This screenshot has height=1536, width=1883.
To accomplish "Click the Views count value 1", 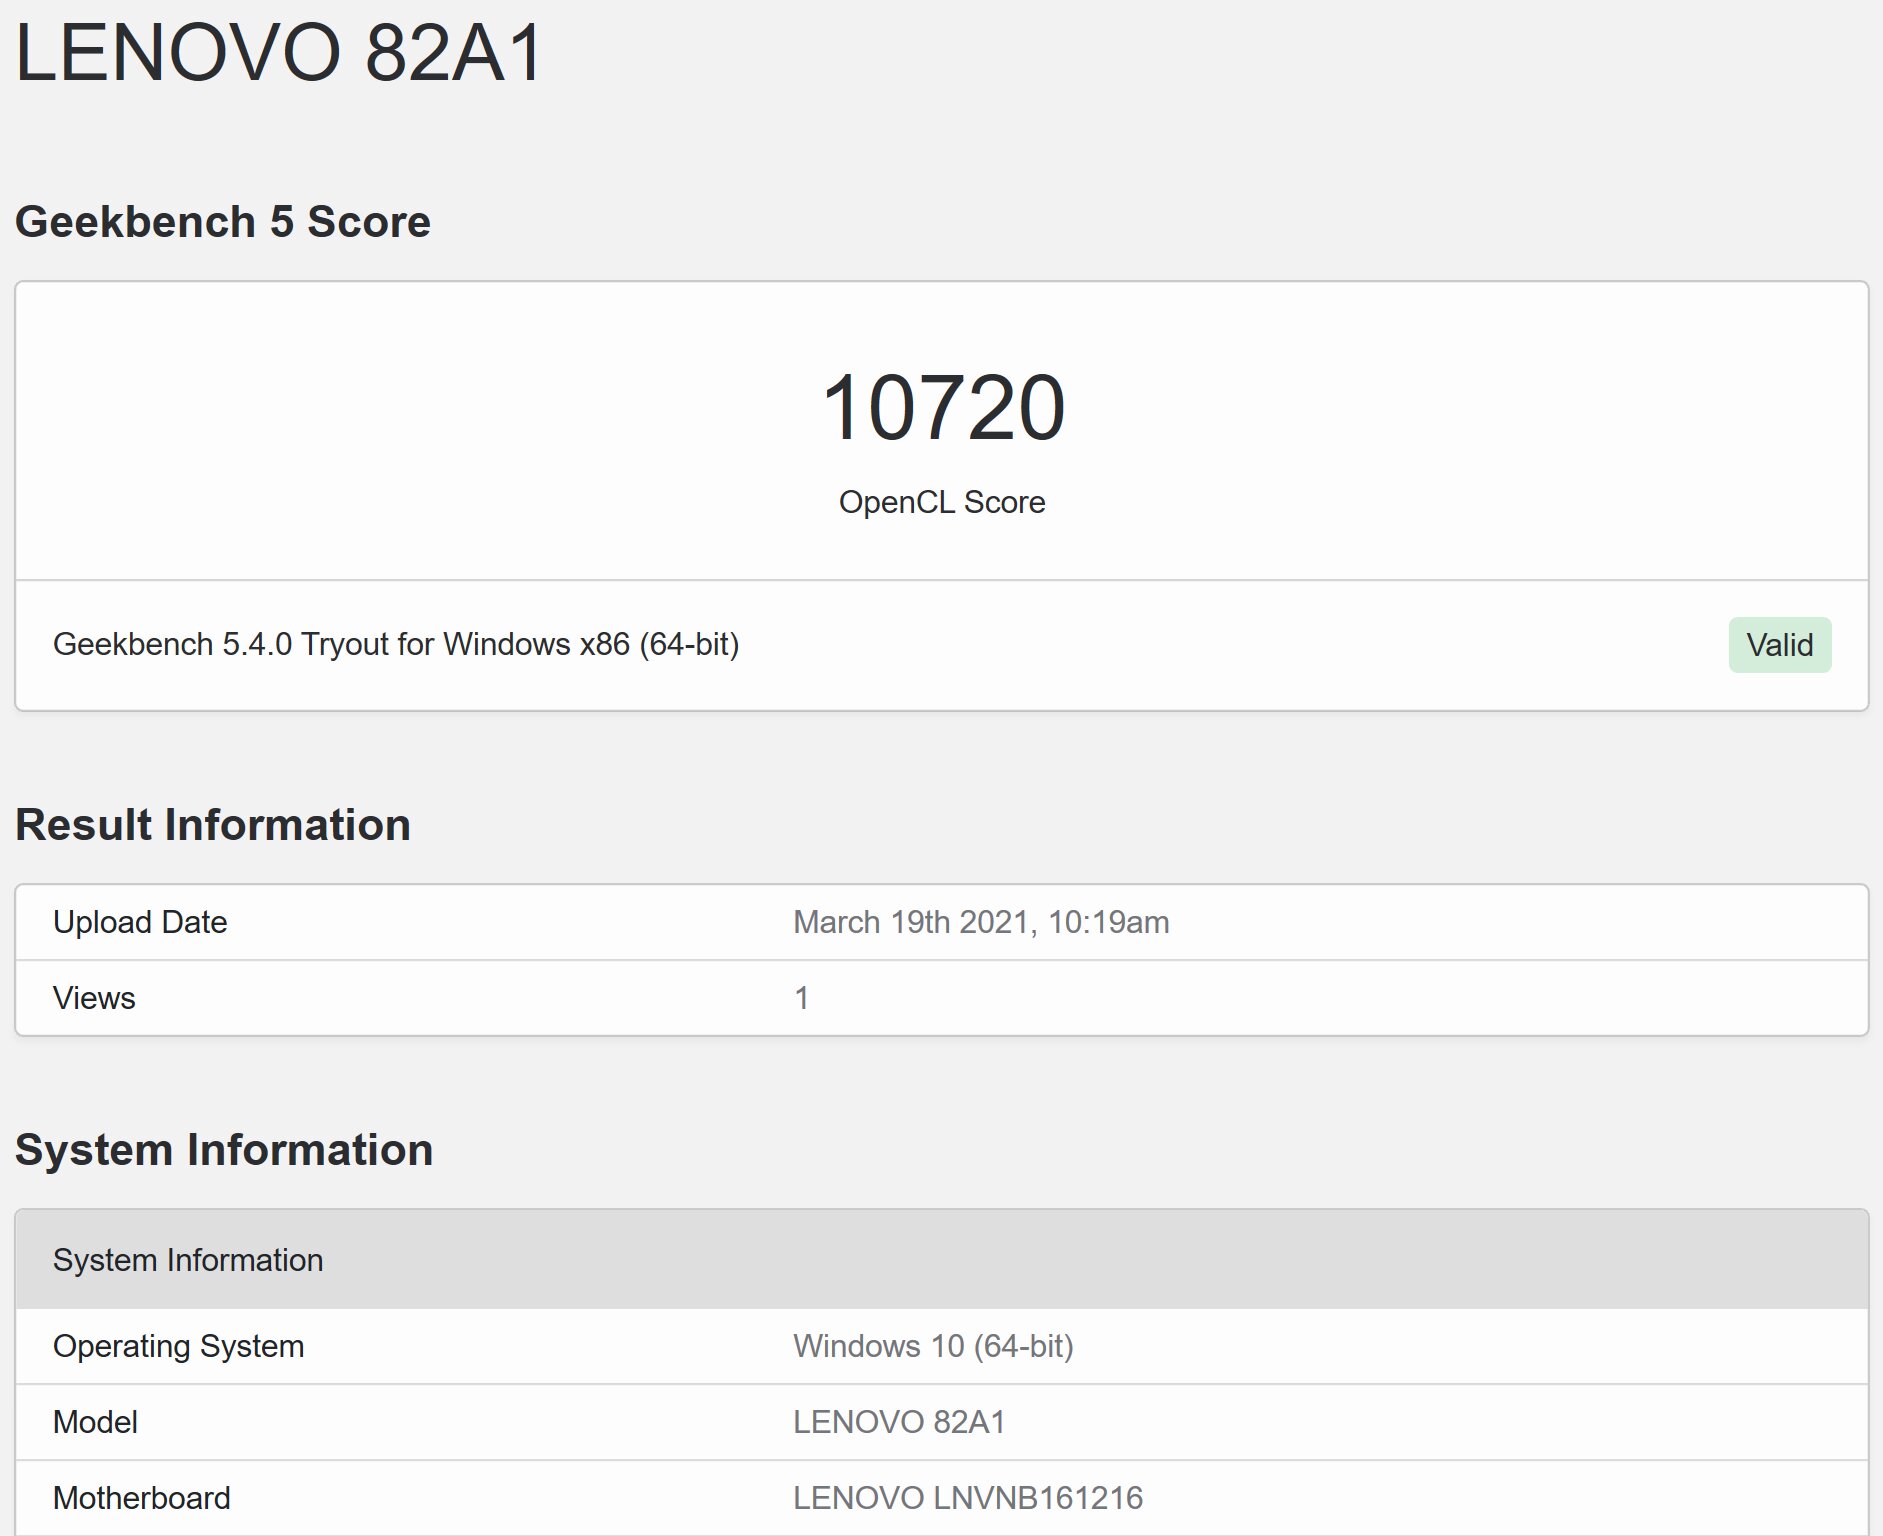I will (801, 998).
